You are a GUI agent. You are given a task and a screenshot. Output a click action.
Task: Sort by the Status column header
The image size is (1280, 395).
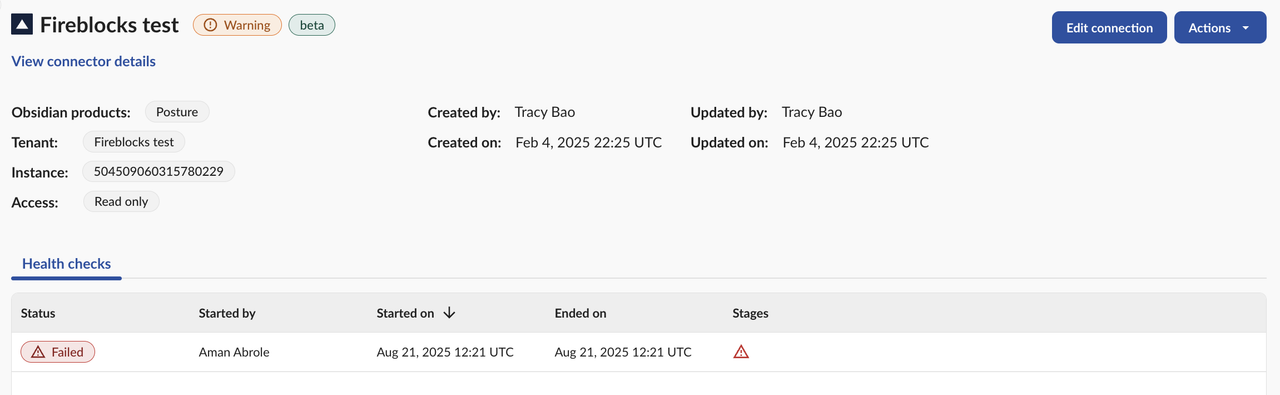pos(38,313)
